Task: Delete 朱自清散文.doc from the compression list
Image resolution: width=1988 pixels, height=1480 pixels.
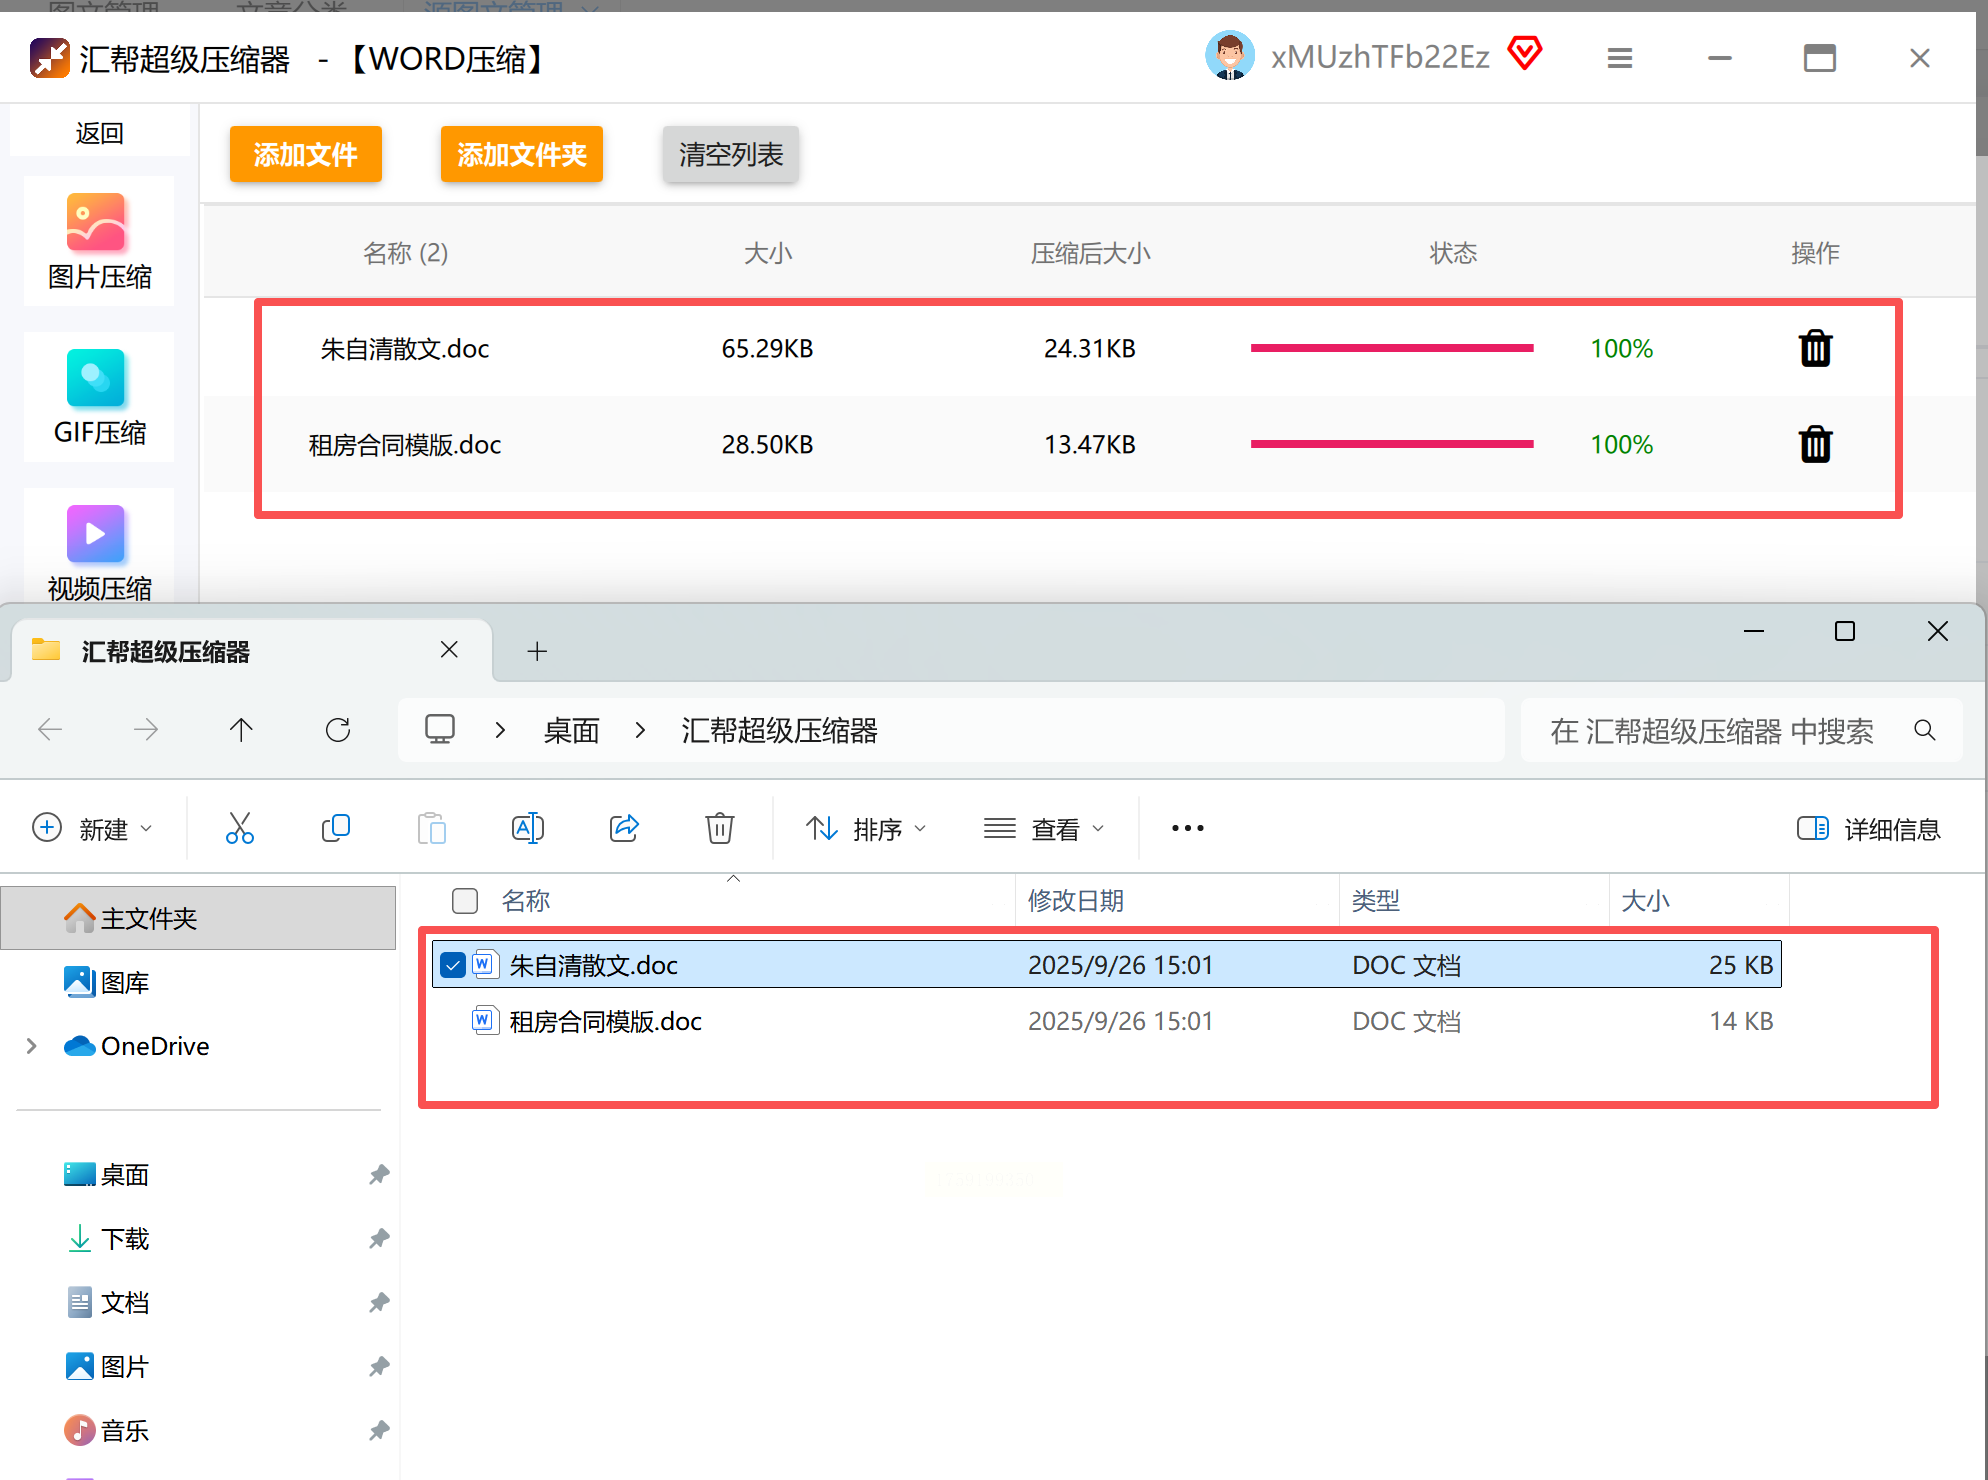Action: pyautogui.click(x=1815, y=349)
